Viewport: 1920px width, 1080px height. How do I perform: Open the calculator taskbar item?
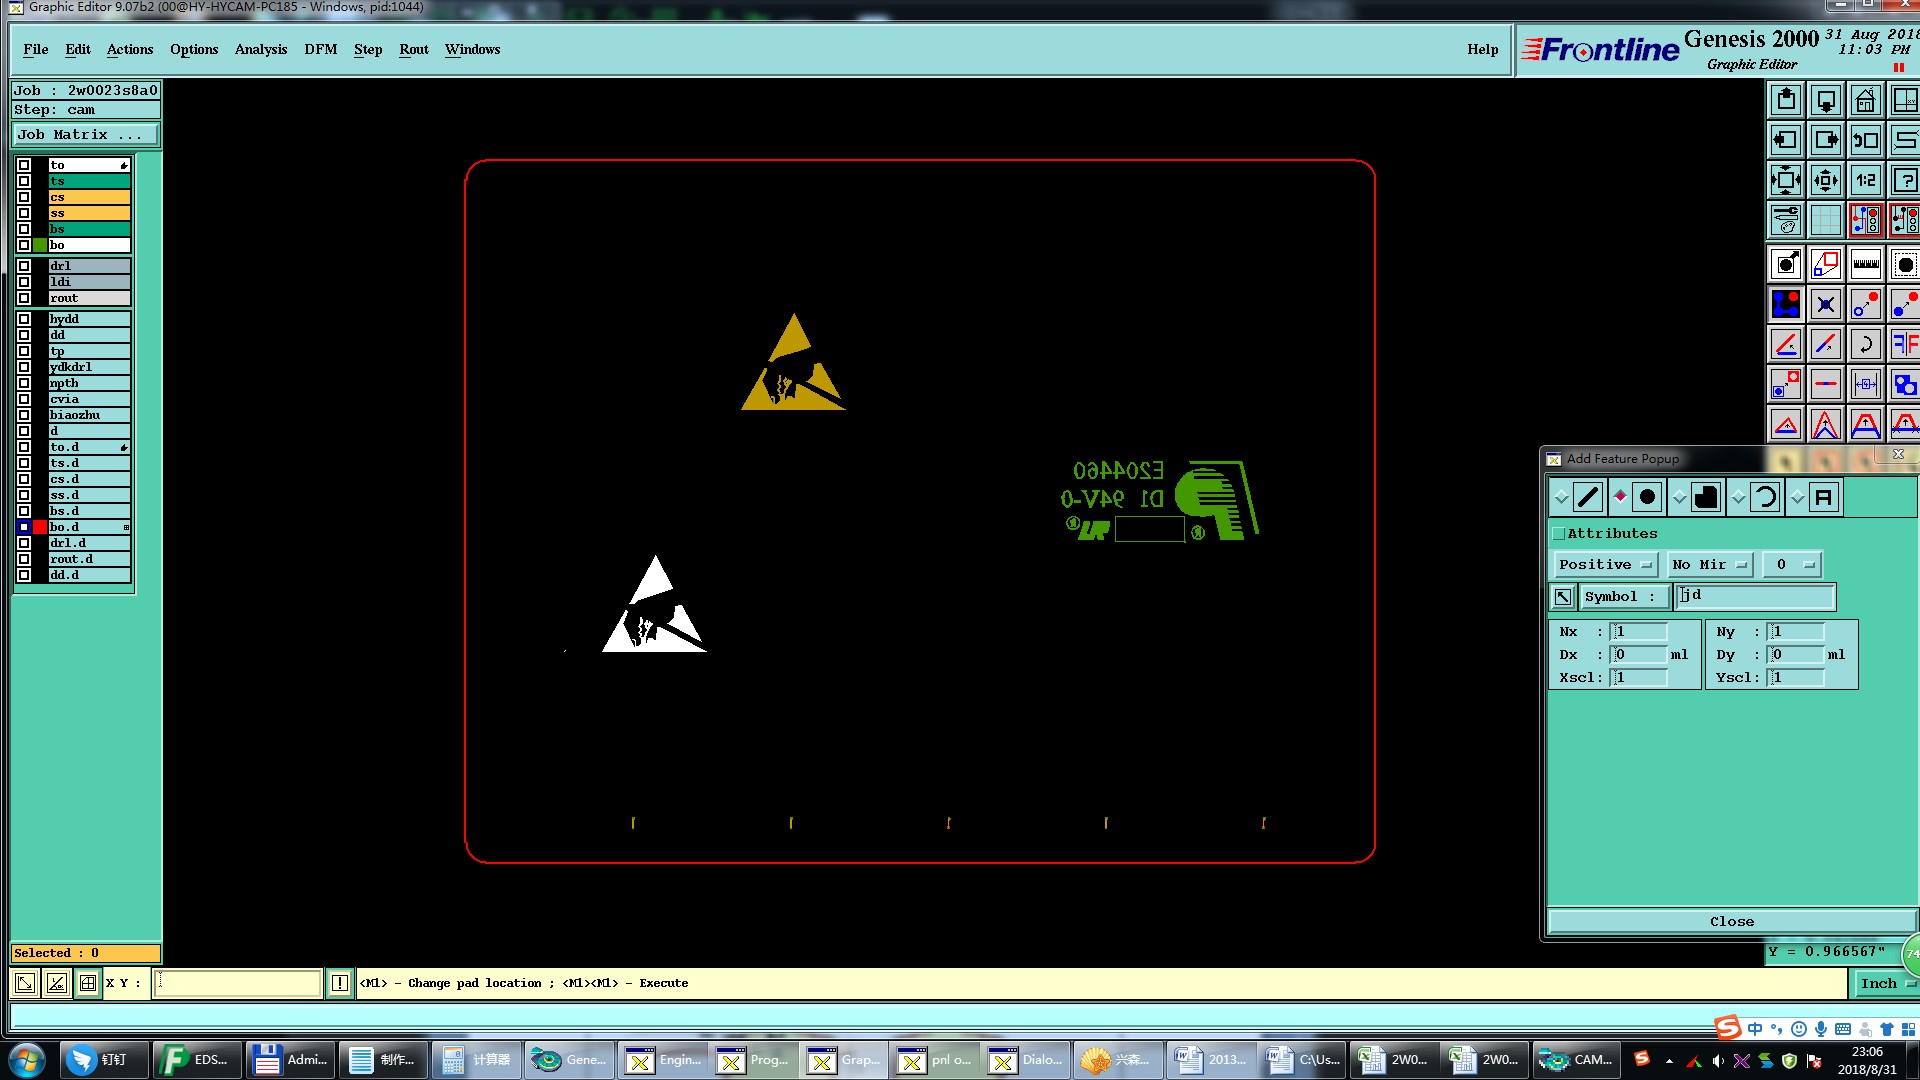478,1060
